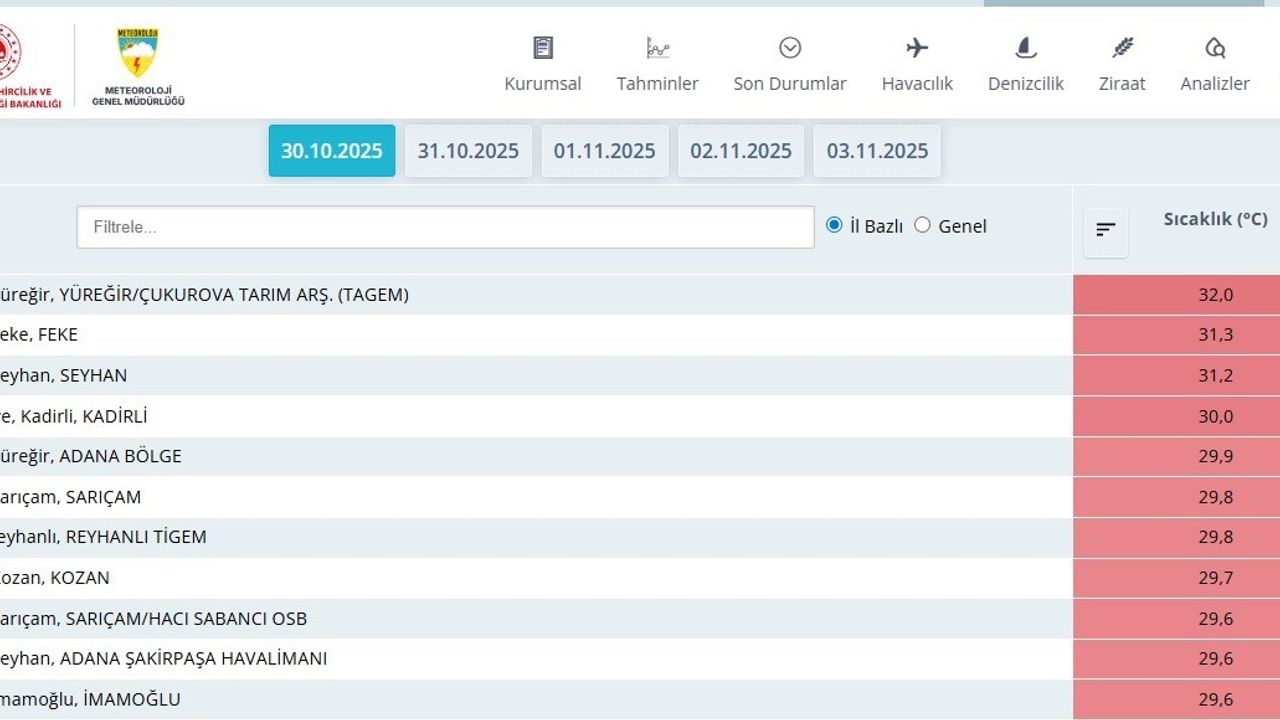Select the Ziraat wheat icon
1280x720 pixels.
[x=1122, y=46]
